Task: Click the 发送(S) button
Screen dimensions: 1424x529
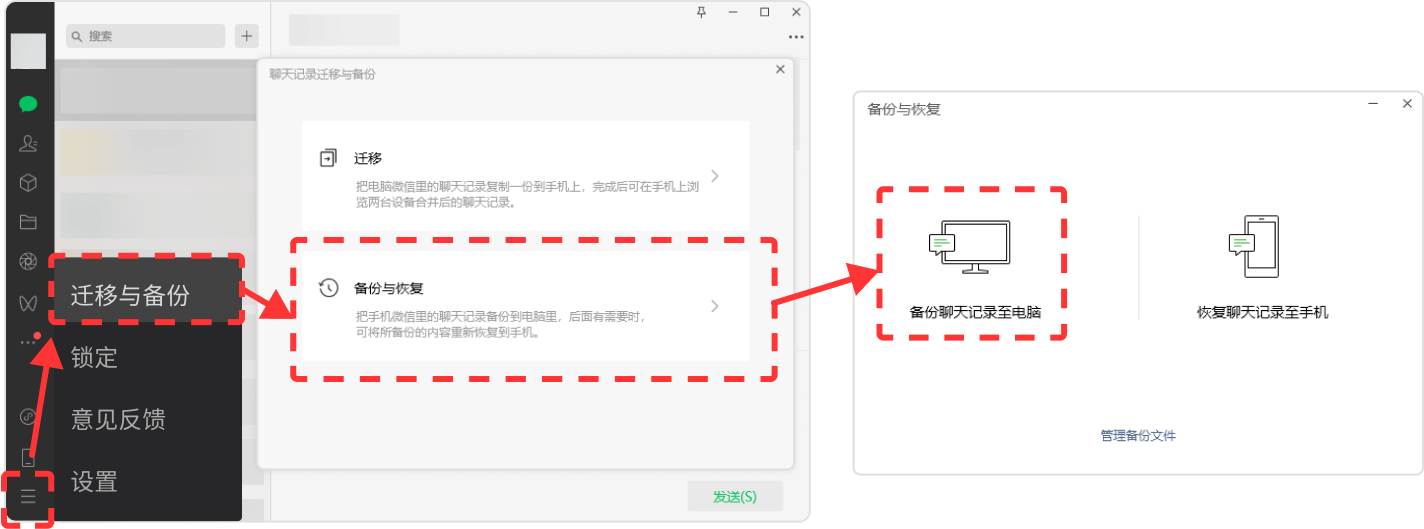Action: pyautogui.click(x=735, y=496)
